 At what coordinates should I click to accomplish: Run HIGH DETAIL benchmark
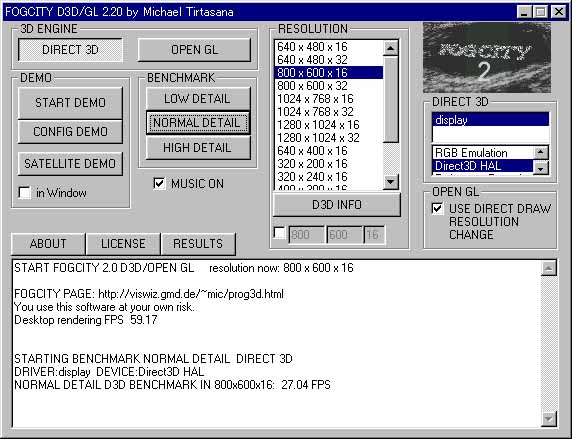point(197,148)
